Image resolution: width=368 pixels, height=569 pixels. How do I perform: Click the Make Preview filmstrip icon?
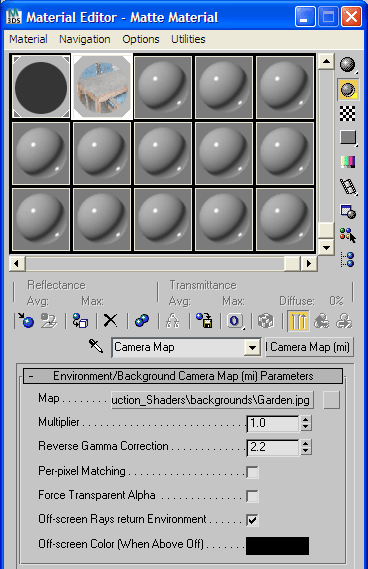click(348, 187)
